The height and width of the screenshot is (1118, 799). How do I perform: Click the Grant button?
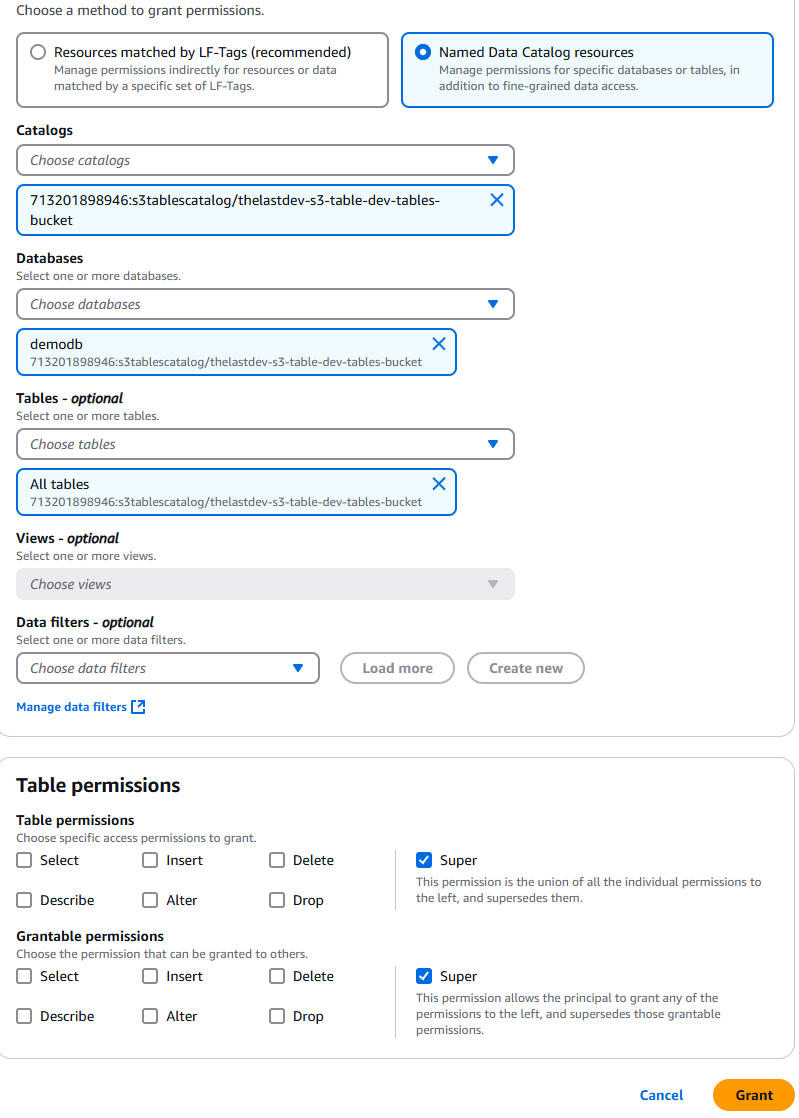752,1095
